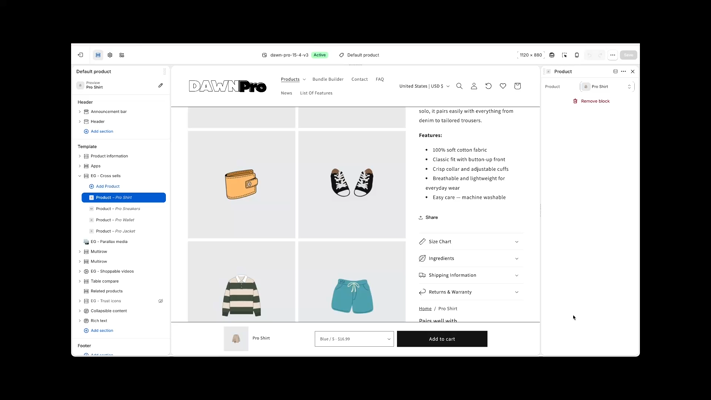The width and height of the screenshot is (711, 400).
Task: Click the Add to cart button
Action: tap(442, 339)
